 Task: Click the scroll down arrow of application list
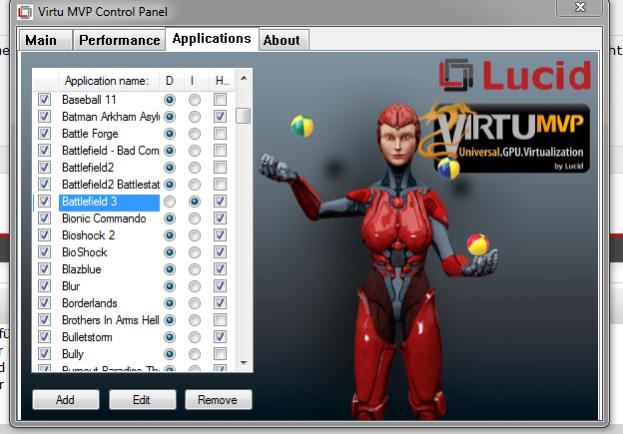coord(244,362)
